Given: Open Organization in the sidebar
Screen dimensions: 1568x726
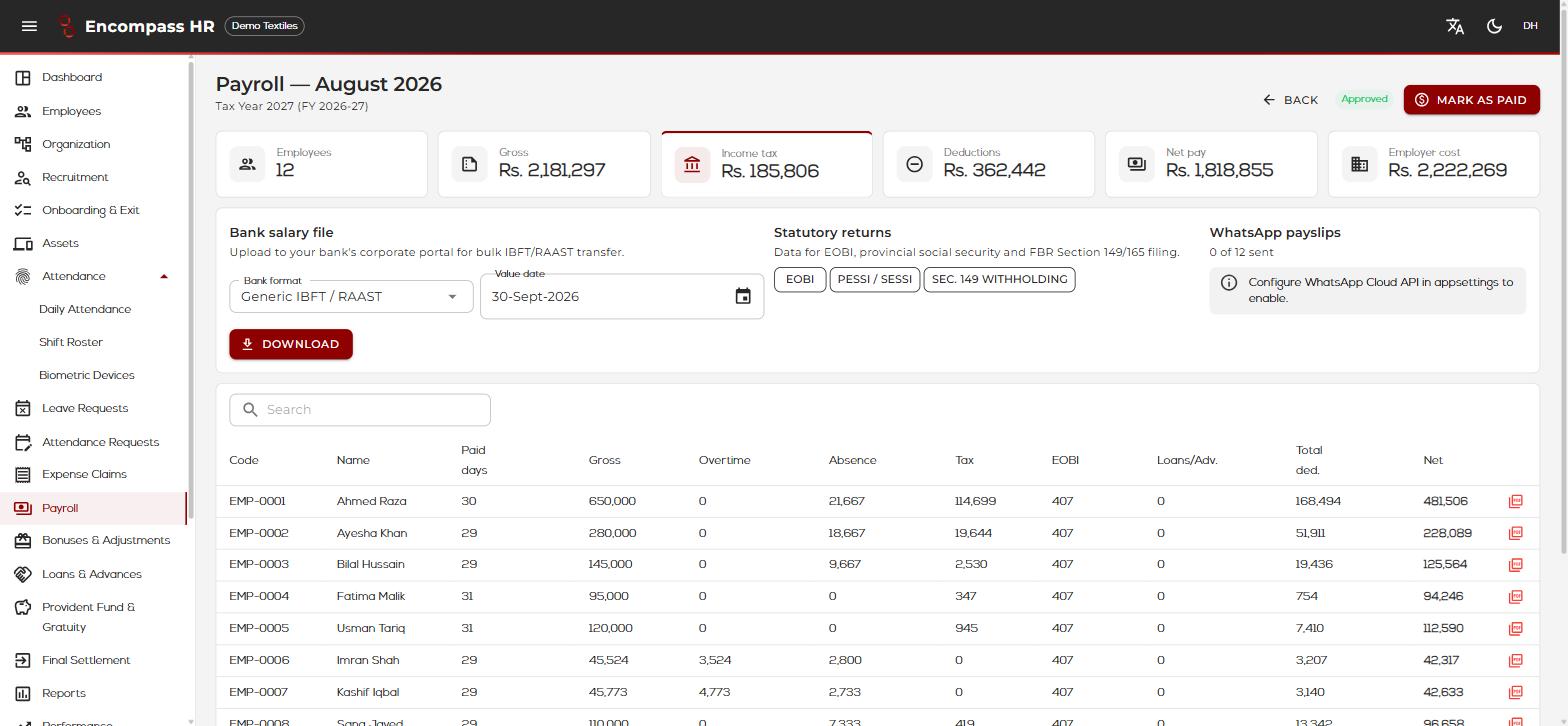Looking at the screenshot, I should pyautogui.click(x=76, y=144).
